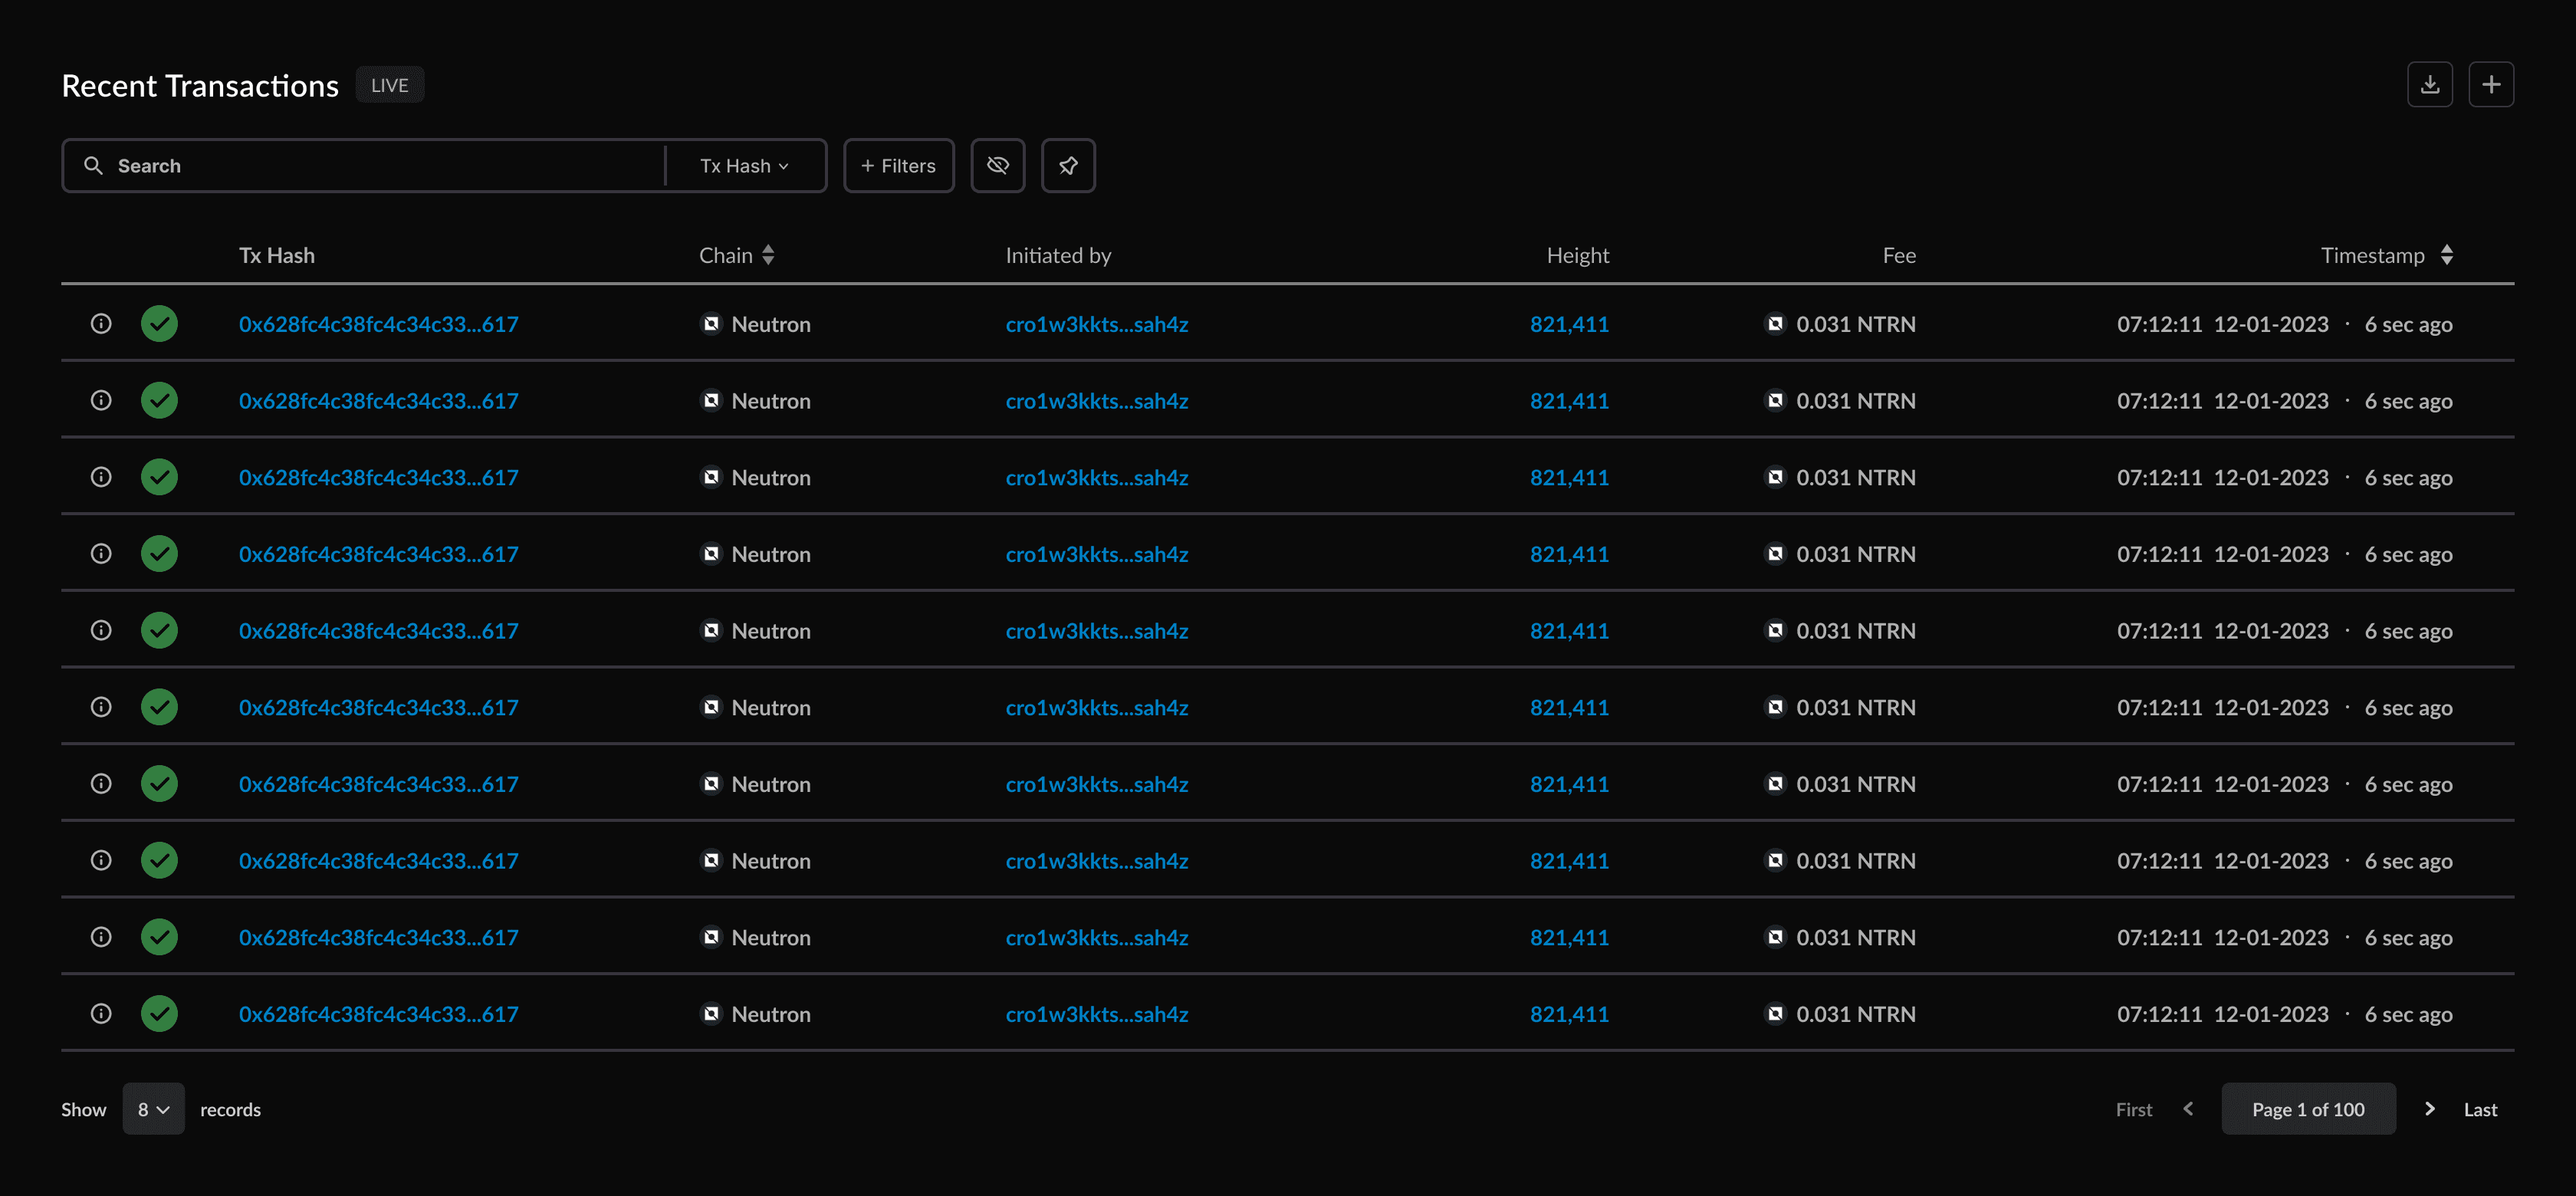
Task: Open the transaction hash link in third row
Action: pyautogui.click(x=378, y=478)
